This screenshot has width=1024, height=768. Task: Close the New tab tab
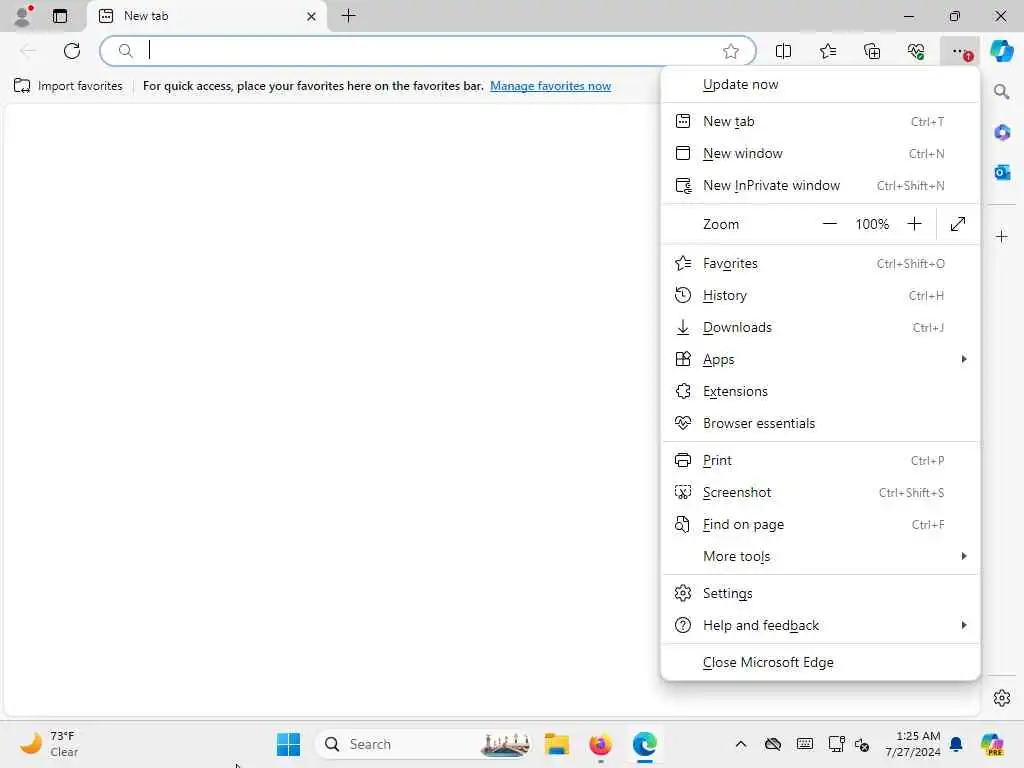pyautogui.click(x=312, y=16)
